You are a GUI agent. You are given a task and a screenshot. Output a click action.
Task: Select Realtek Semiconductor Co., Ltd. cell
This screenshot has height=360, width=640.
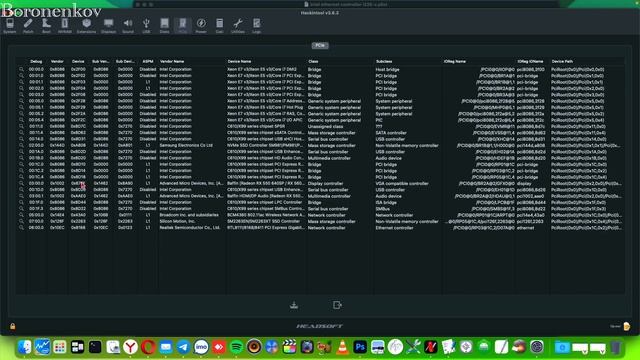click(190, 228)
